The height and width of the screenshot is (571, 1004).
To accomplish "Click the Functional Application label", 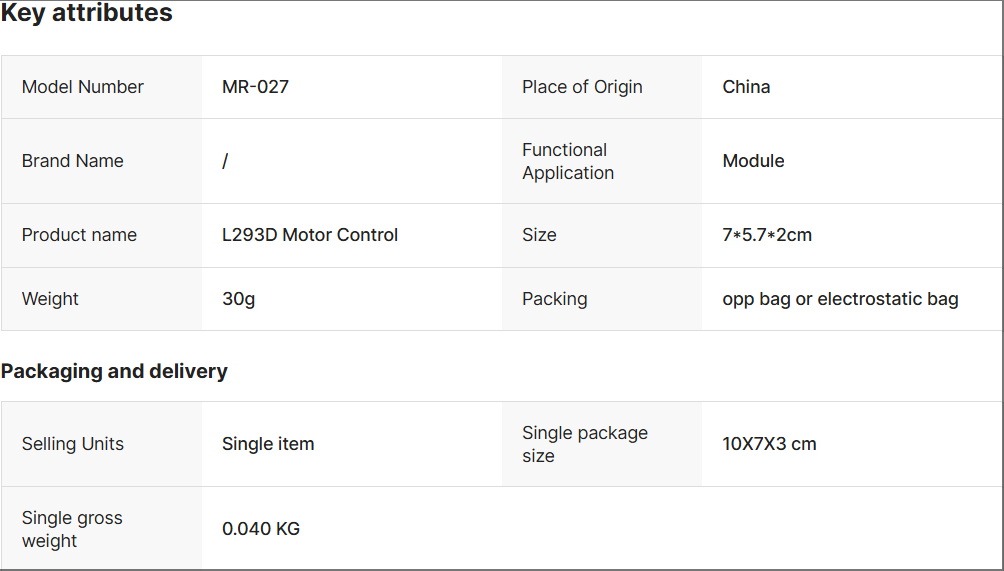I will pyautogui.click(x=568, y=161).
